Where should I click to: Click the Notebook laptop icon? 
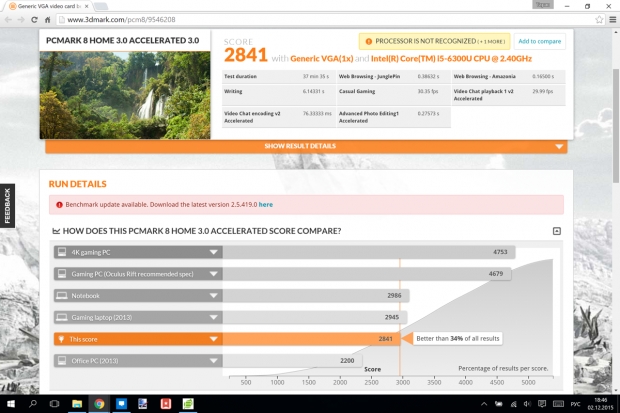point(62,296)
